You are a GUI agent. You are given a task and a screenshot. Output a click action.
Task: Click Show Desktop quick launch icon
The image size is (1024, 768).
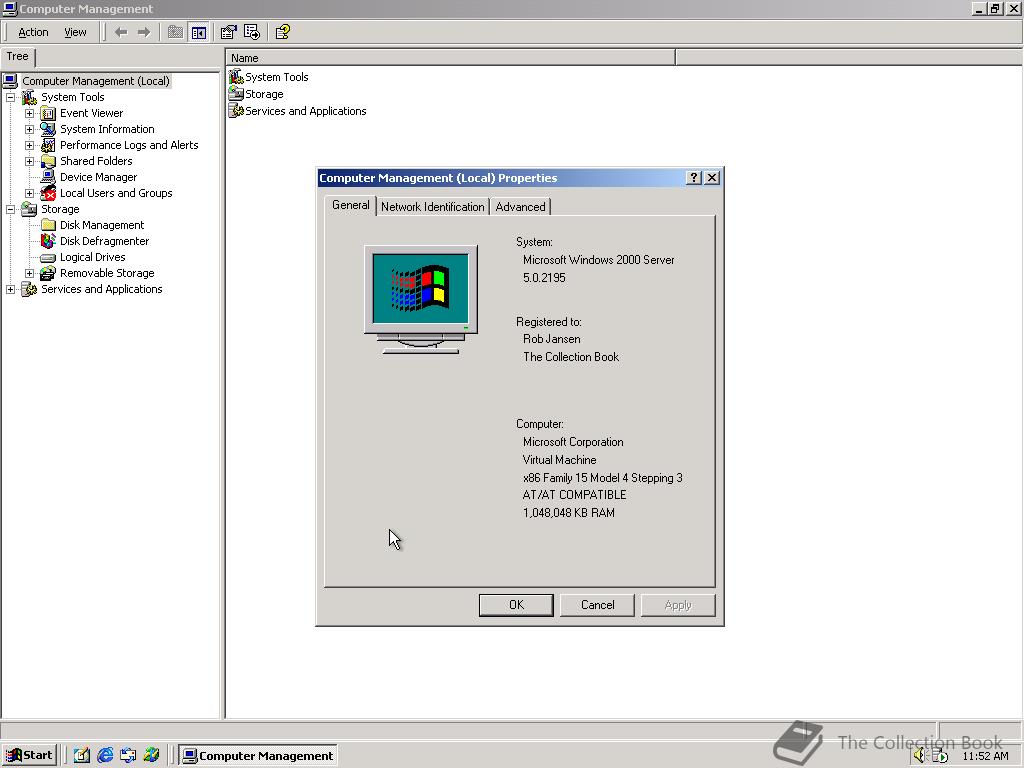(82, 755)
